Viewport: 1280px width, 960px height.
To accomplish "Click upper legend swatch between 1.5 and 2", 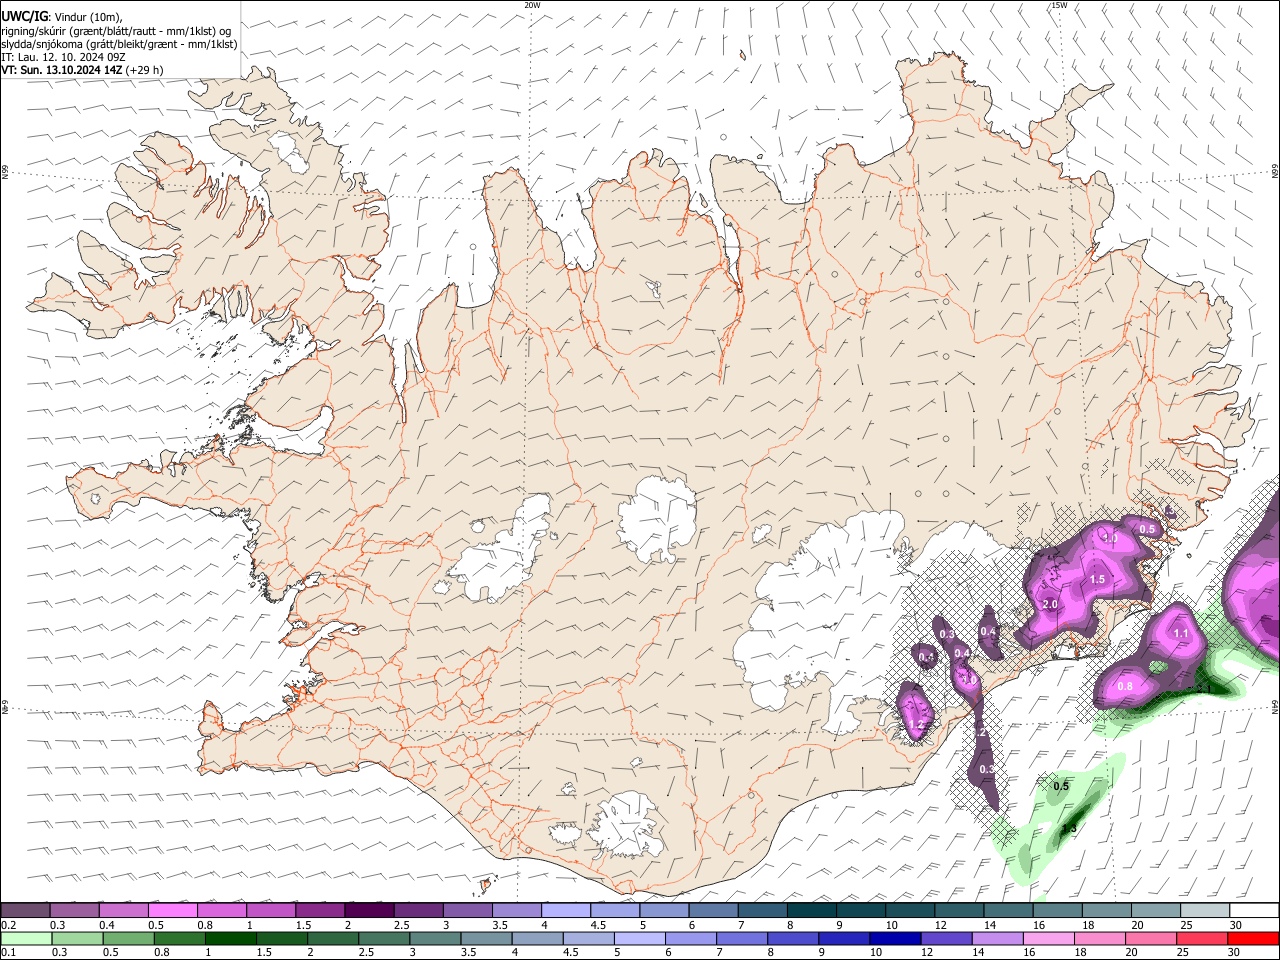I will [320, 910].
